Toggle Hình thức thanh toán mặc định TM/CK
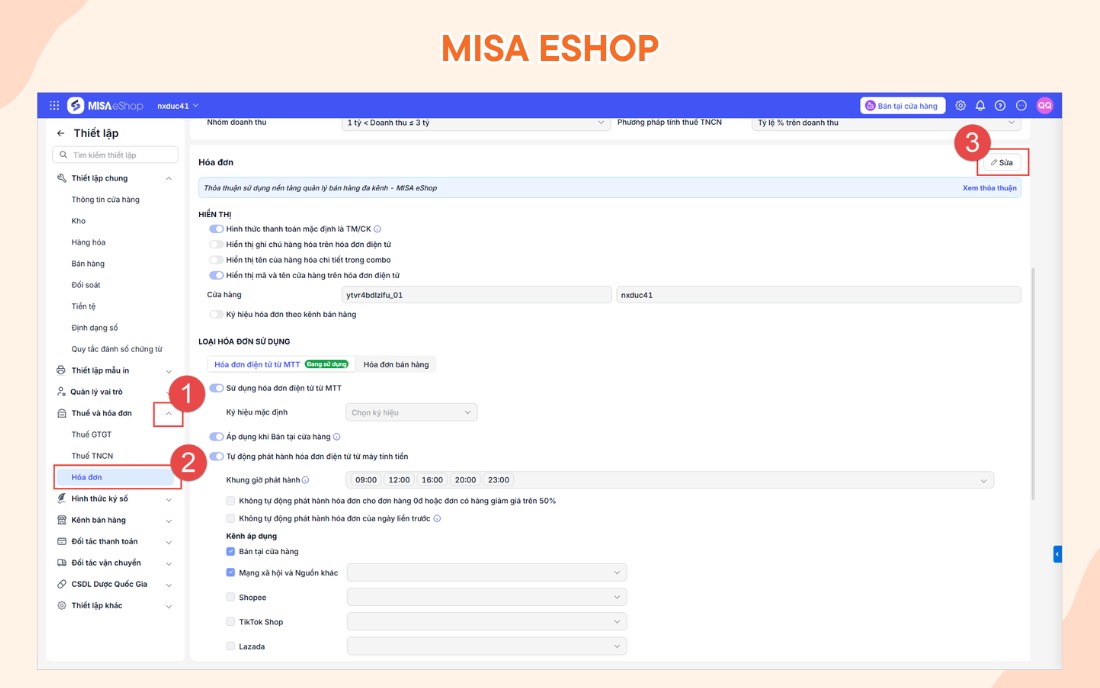 tap(216, 229)
